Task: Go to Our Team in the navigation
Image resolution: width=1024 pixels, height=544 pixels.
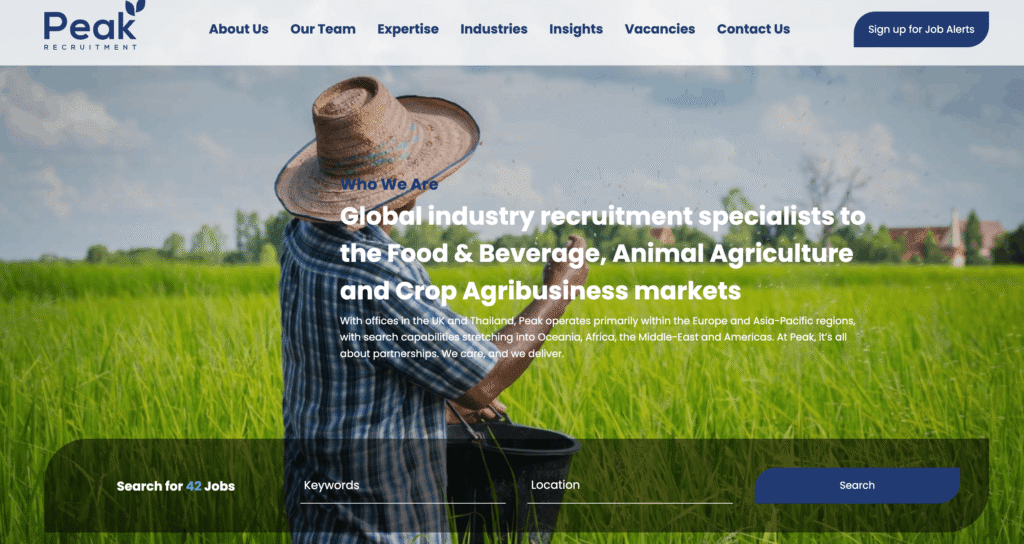Action: tap(323, 29)
